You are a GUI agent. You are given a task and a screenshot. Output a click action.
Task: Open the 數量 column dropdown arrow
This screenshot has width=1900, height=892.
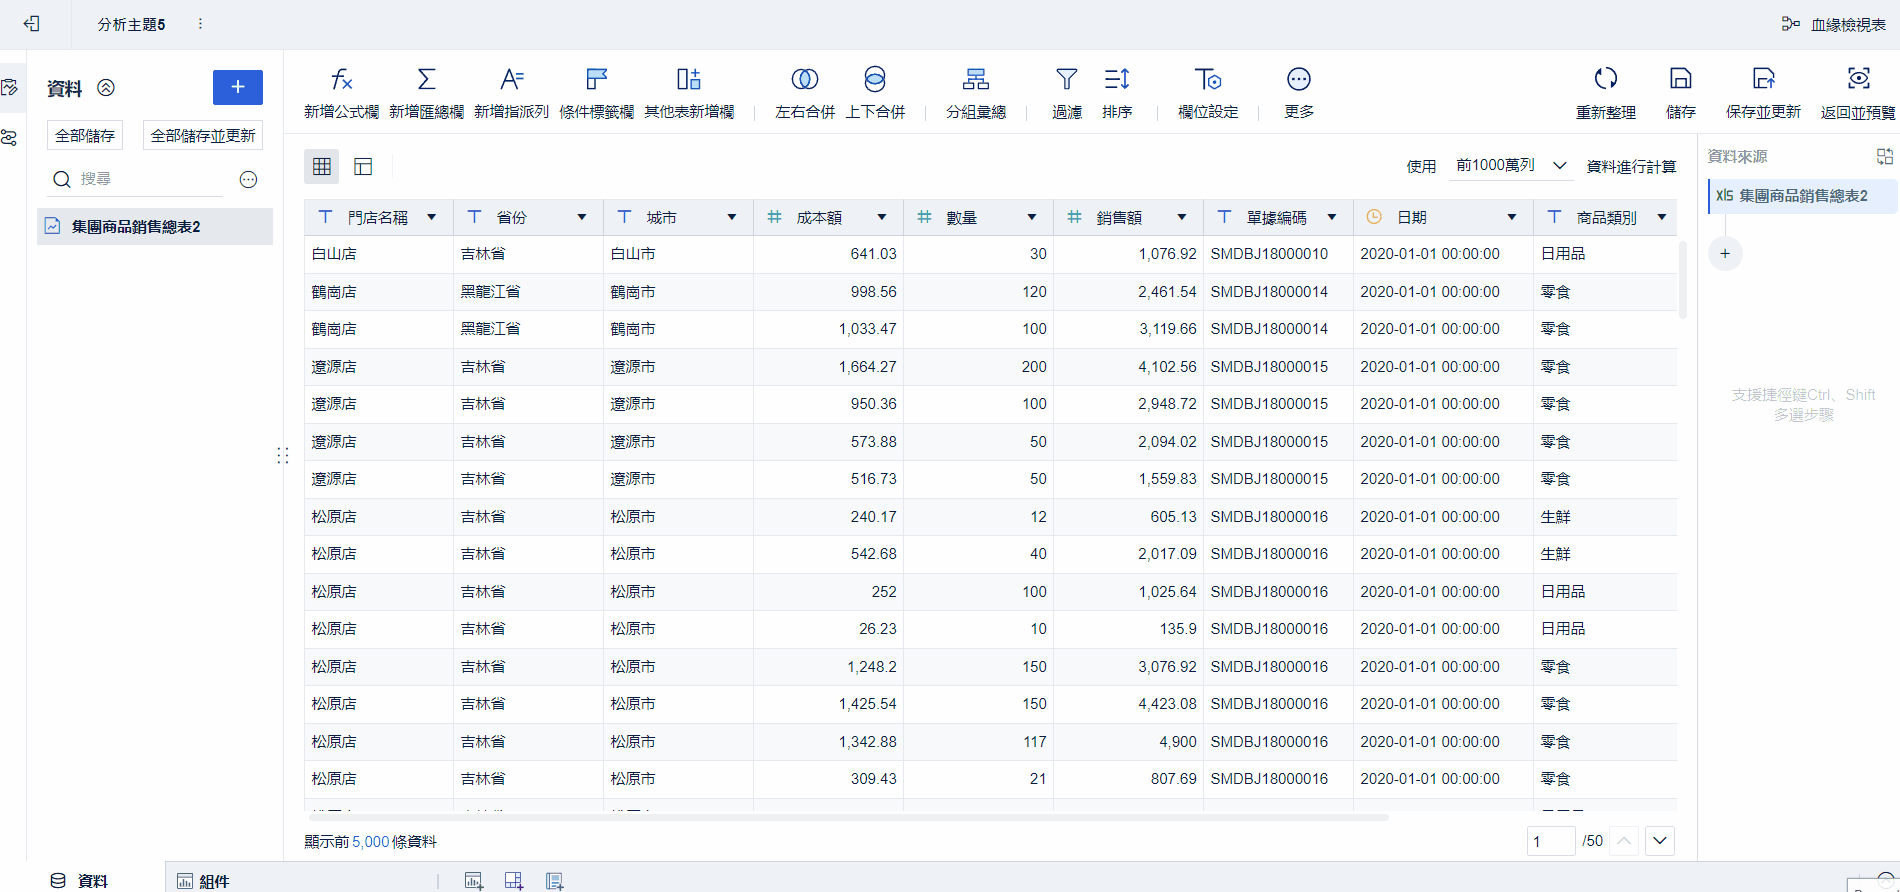(x=1032, y=217)
